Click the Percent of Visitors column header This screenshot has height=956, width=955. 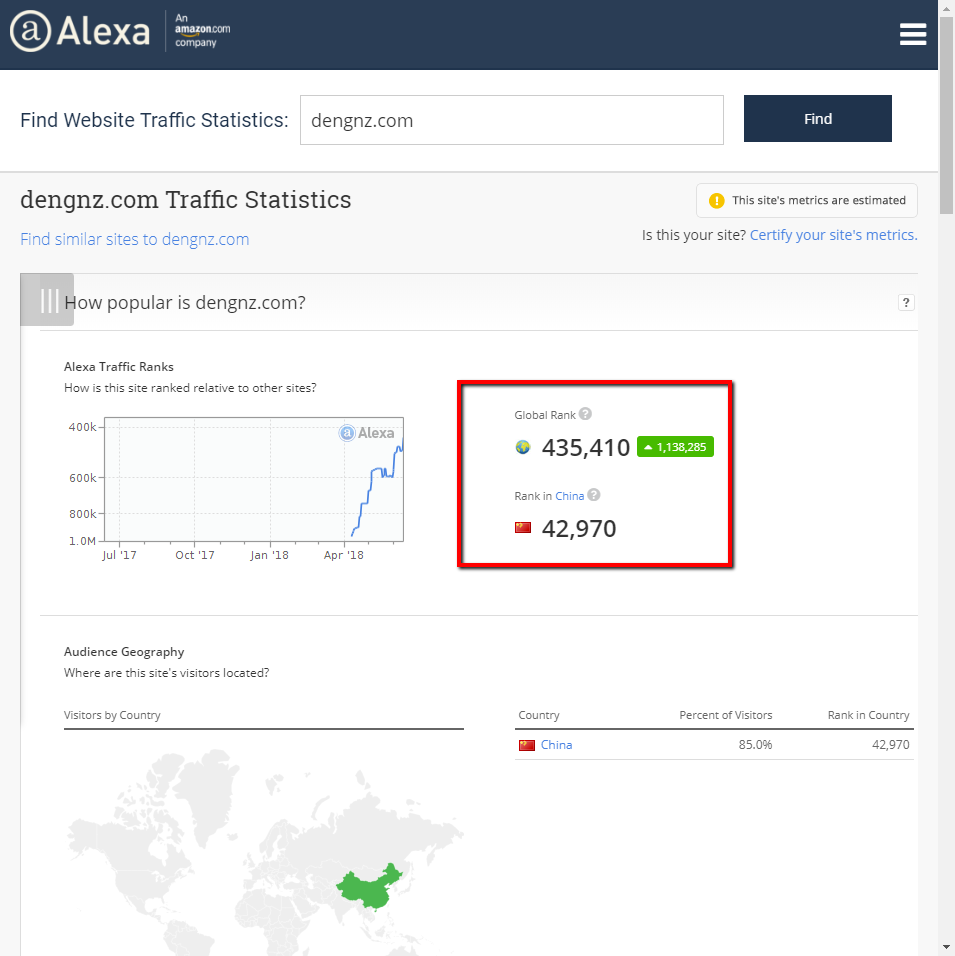pyautogui.click(x=726, y=715)
